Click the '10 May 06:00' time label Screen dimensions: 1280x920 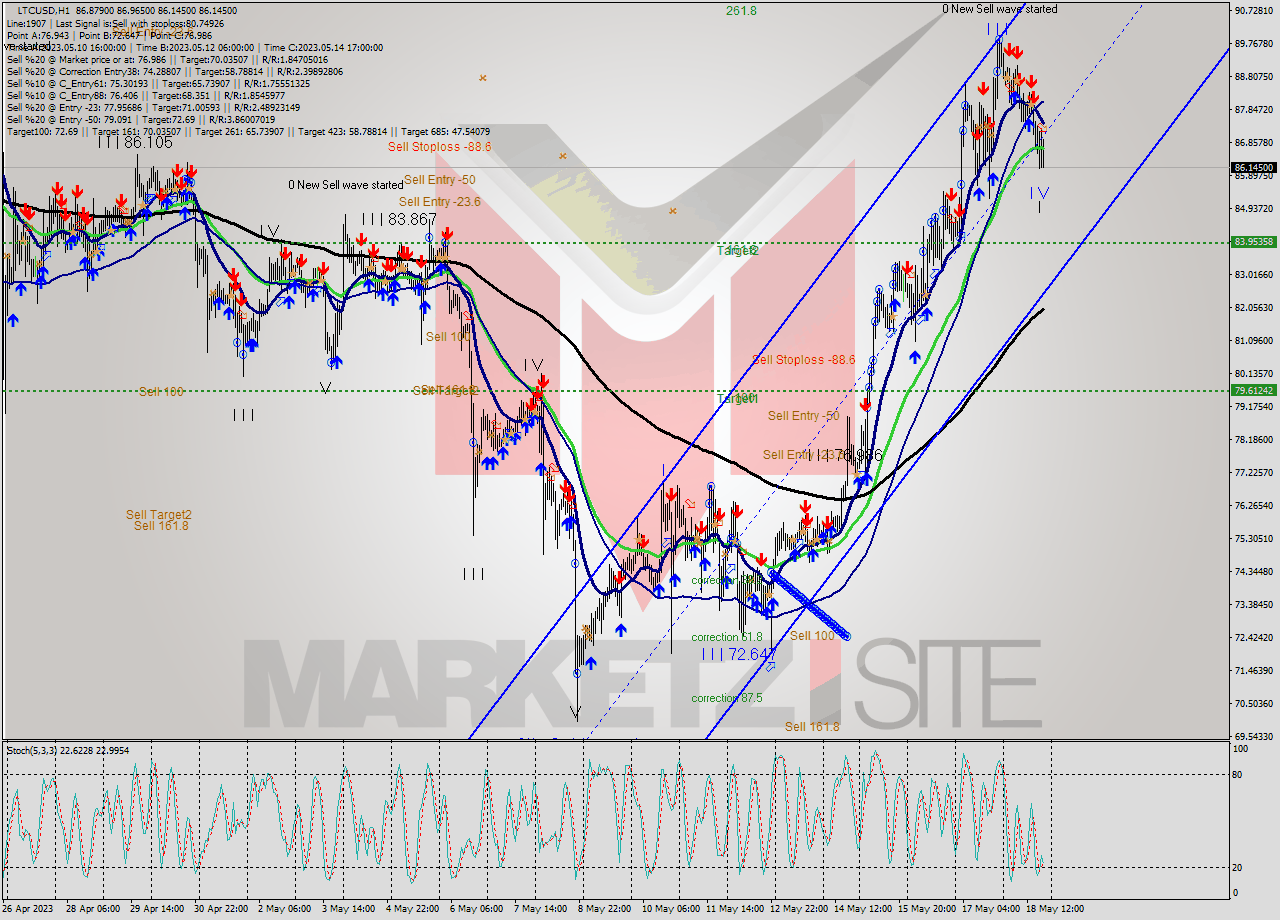tap(669, 910)
